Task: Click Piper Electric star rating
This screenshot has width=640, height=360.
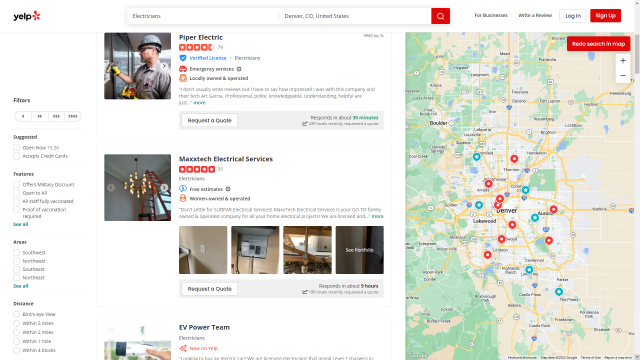Action: tap(196, 47)
